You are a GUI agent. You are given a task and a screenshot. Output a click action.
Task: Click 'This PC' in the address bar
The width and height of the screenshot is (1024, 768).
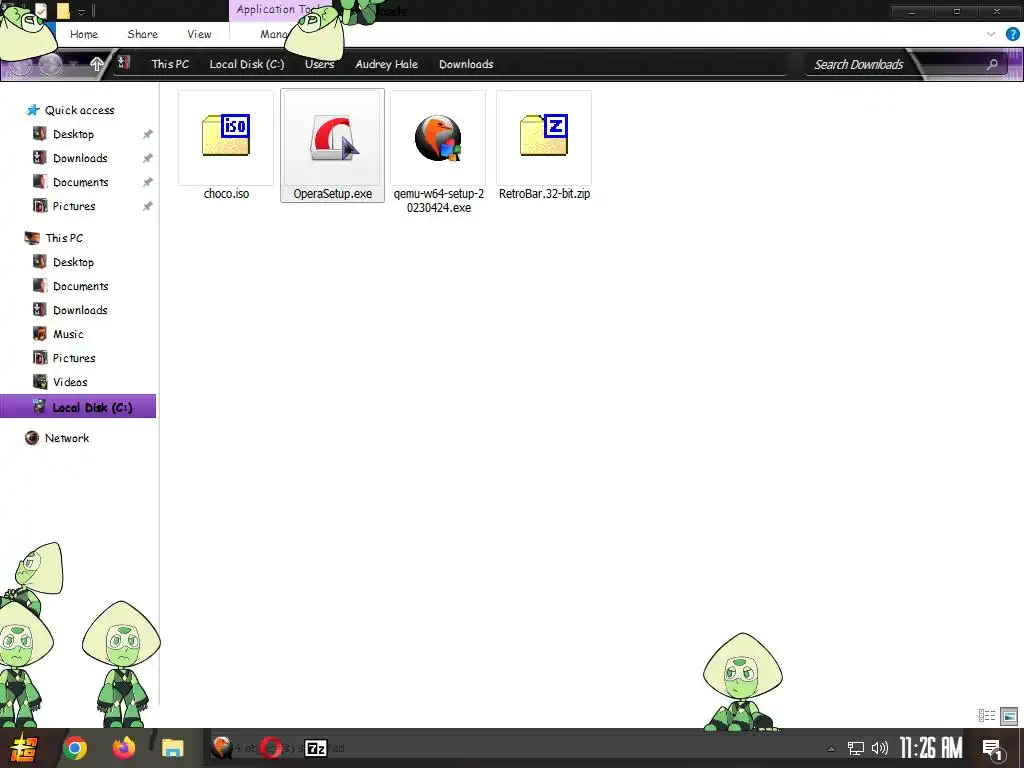click(170, 64)
